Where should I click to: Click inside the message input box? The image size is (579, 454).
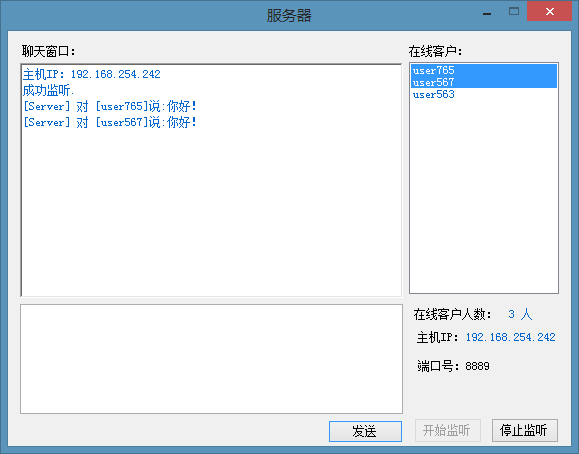(x=211, y=359)
